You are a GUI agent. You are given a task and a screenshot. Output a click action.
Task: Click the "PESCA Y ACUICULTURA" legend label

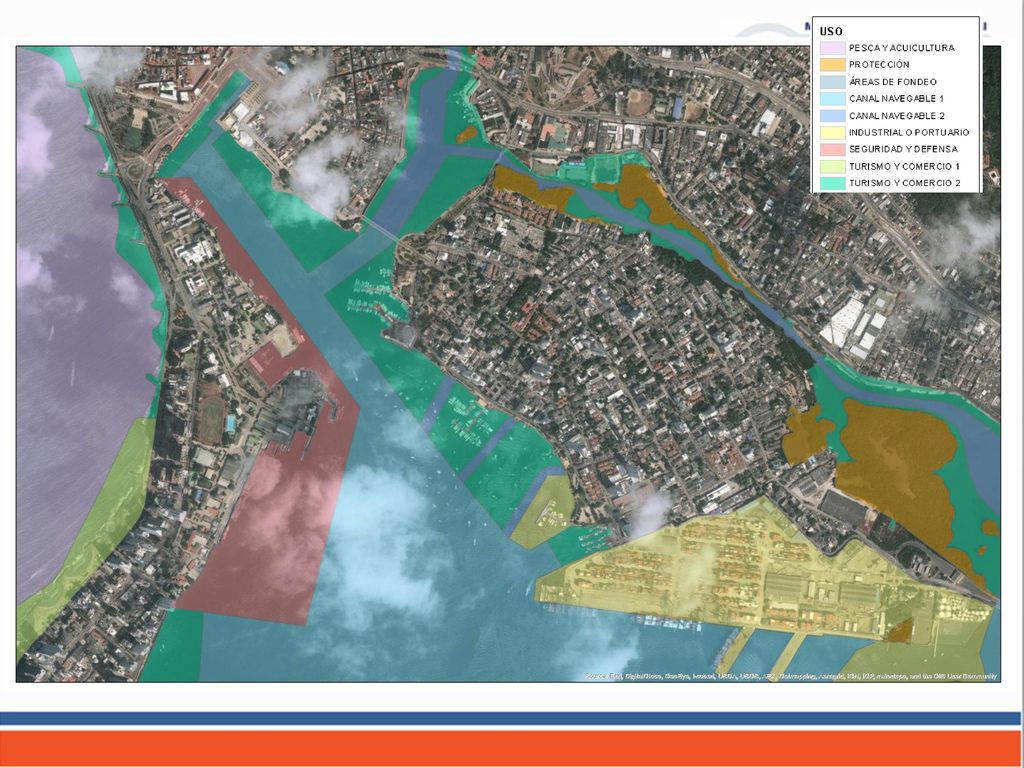click(901, 48)
